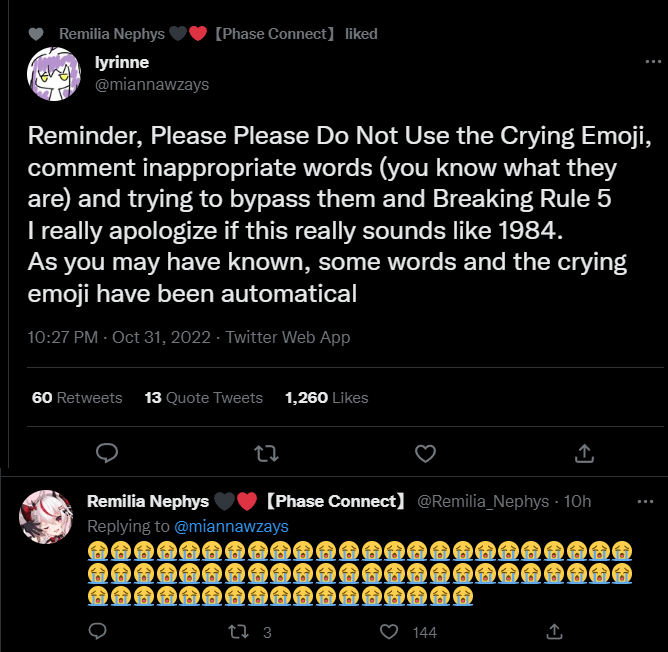
Task: Retweet Remilia's crying emoji reply
Action: (x=239, y=631)
